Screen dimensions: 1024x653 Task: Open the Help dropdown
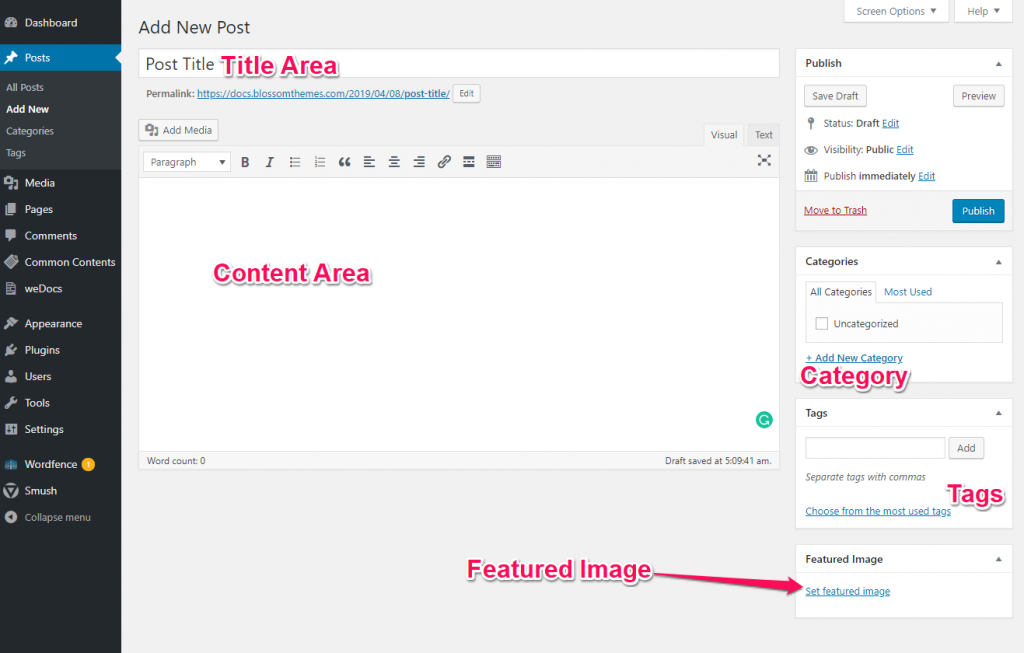pos(983,11)
